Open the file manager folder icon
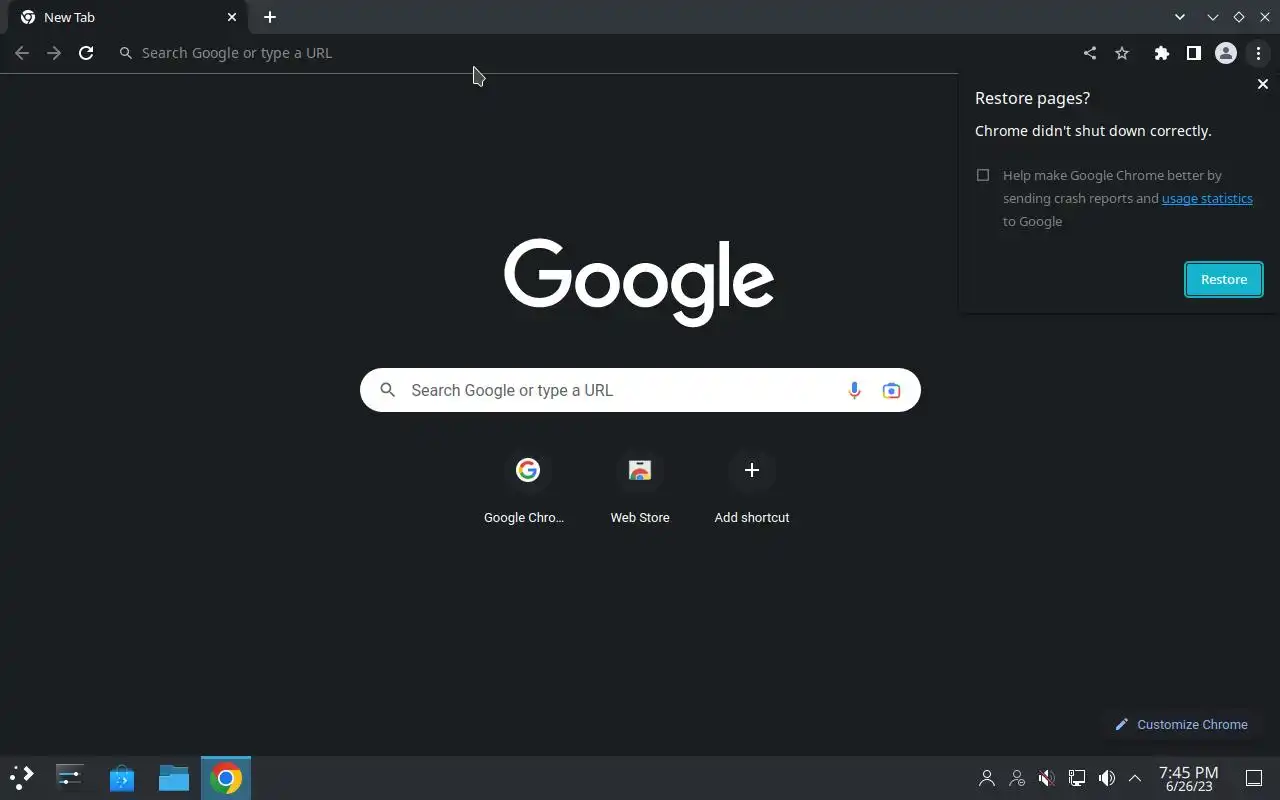 [x=174, y=777]
